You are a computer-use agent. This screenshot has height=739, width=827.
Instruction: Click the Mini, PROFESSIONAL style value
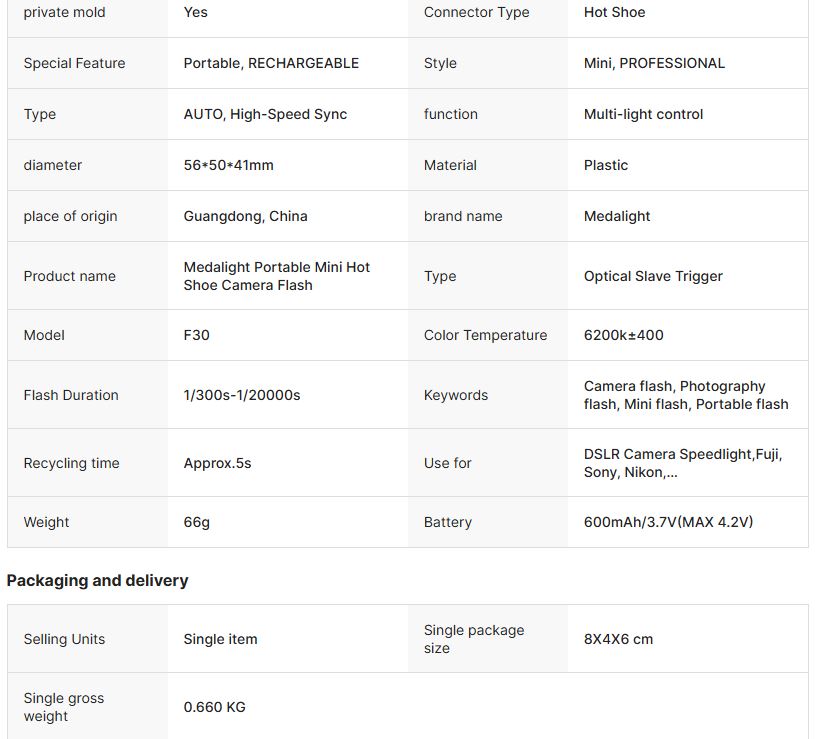(654, 63)
